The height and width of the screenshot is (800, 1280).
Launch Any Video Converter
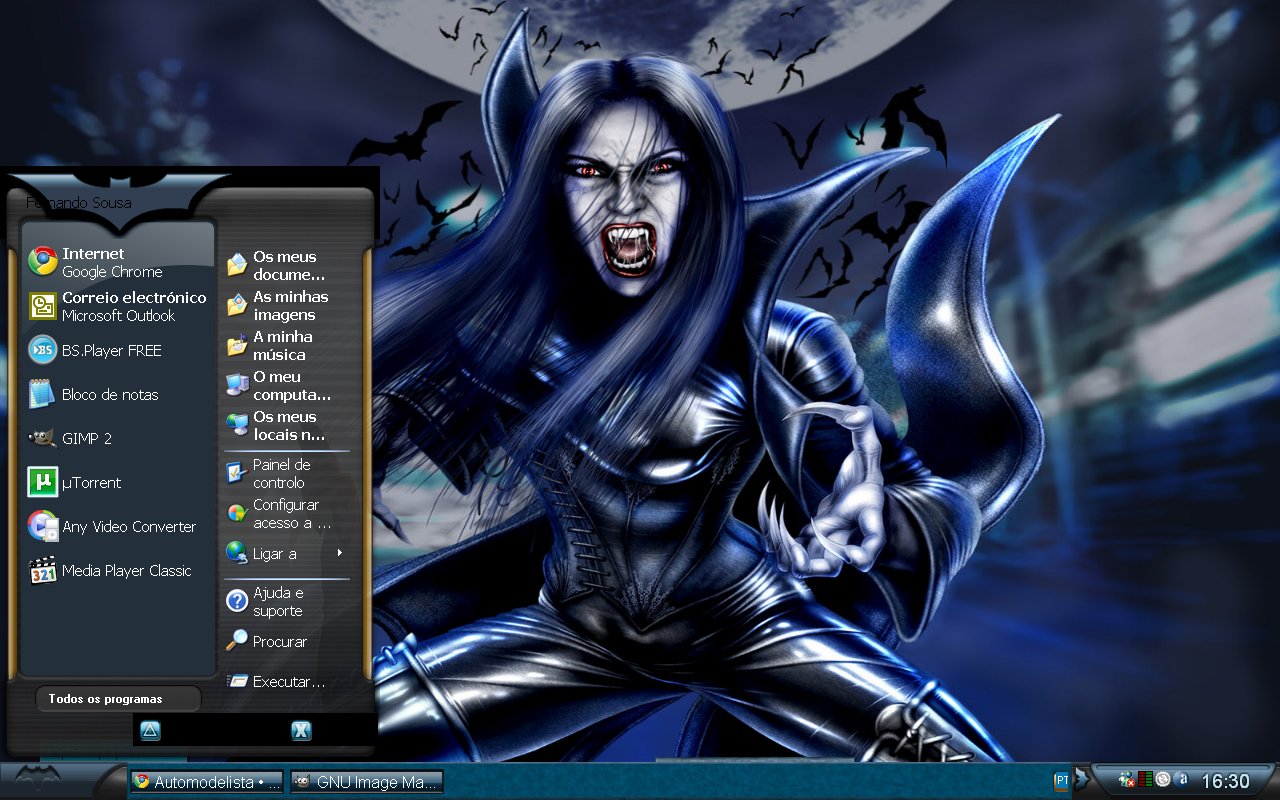click(x=117, y=526)
